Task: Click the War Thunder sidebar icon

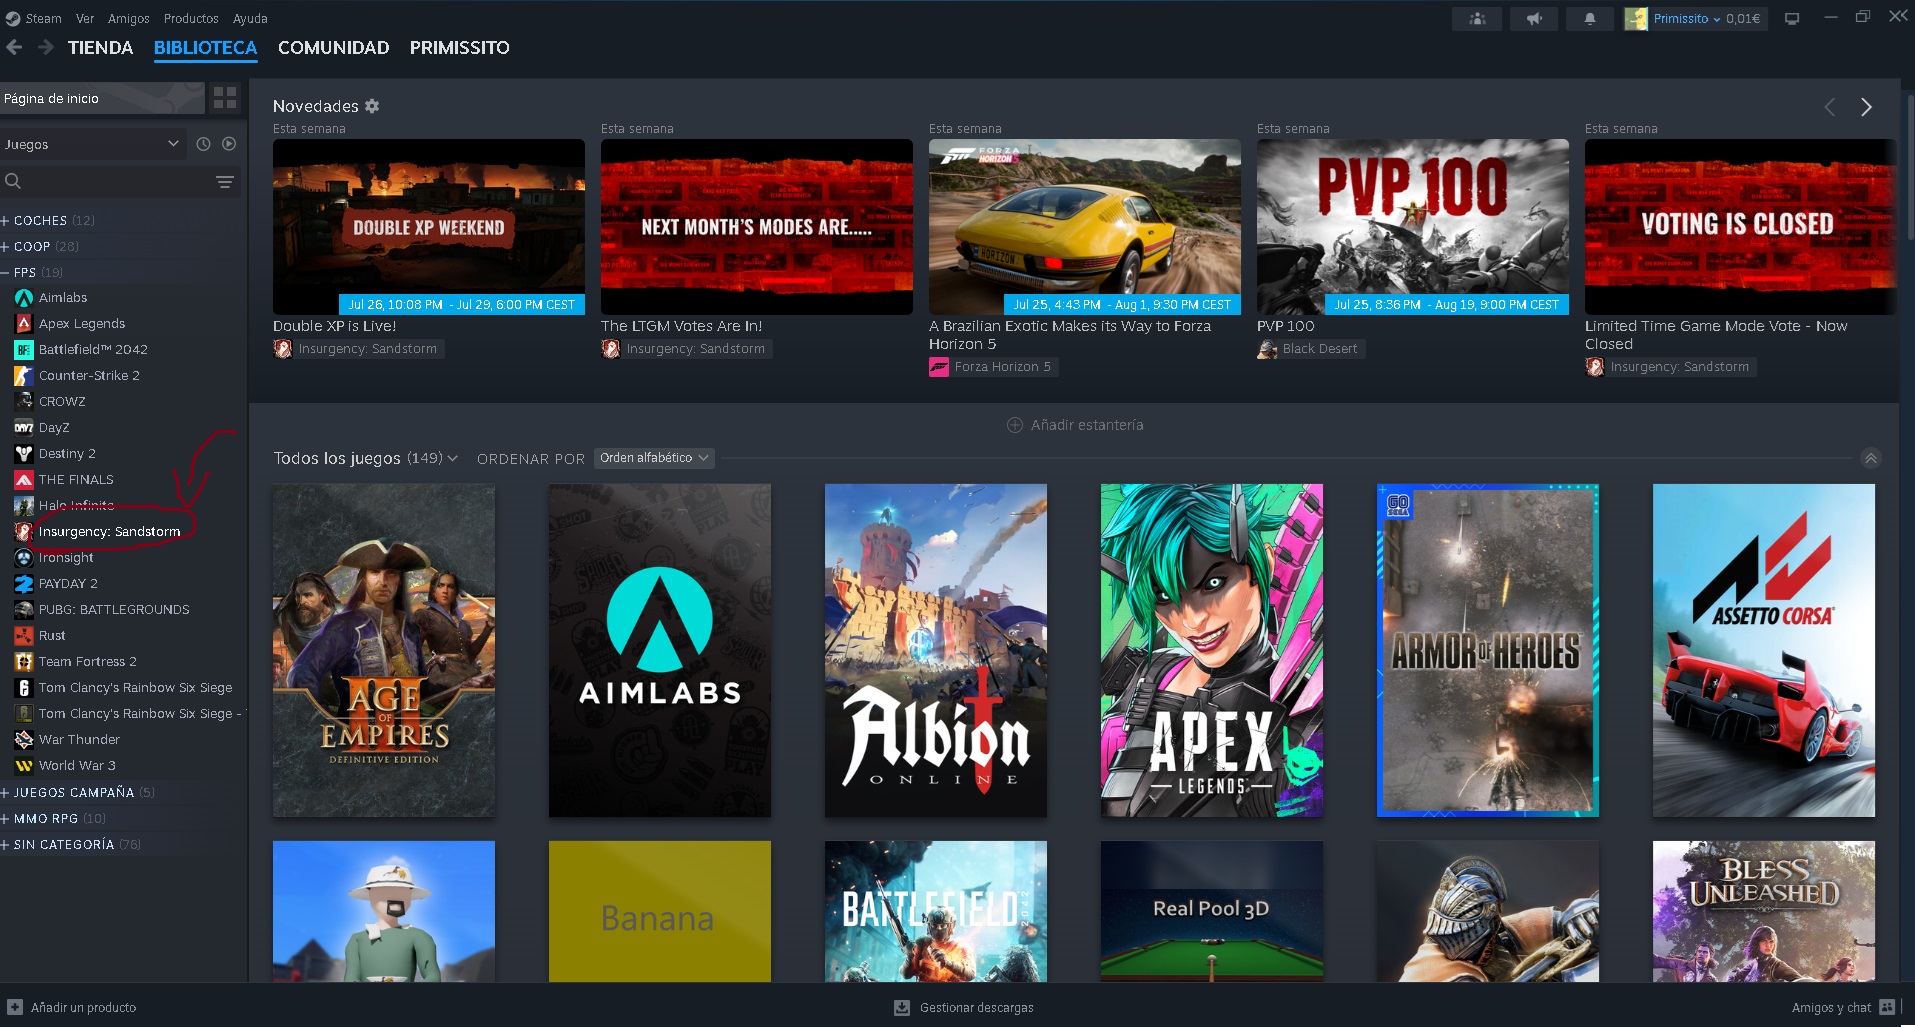Action: pyautogui.click(x=24, y=740)
